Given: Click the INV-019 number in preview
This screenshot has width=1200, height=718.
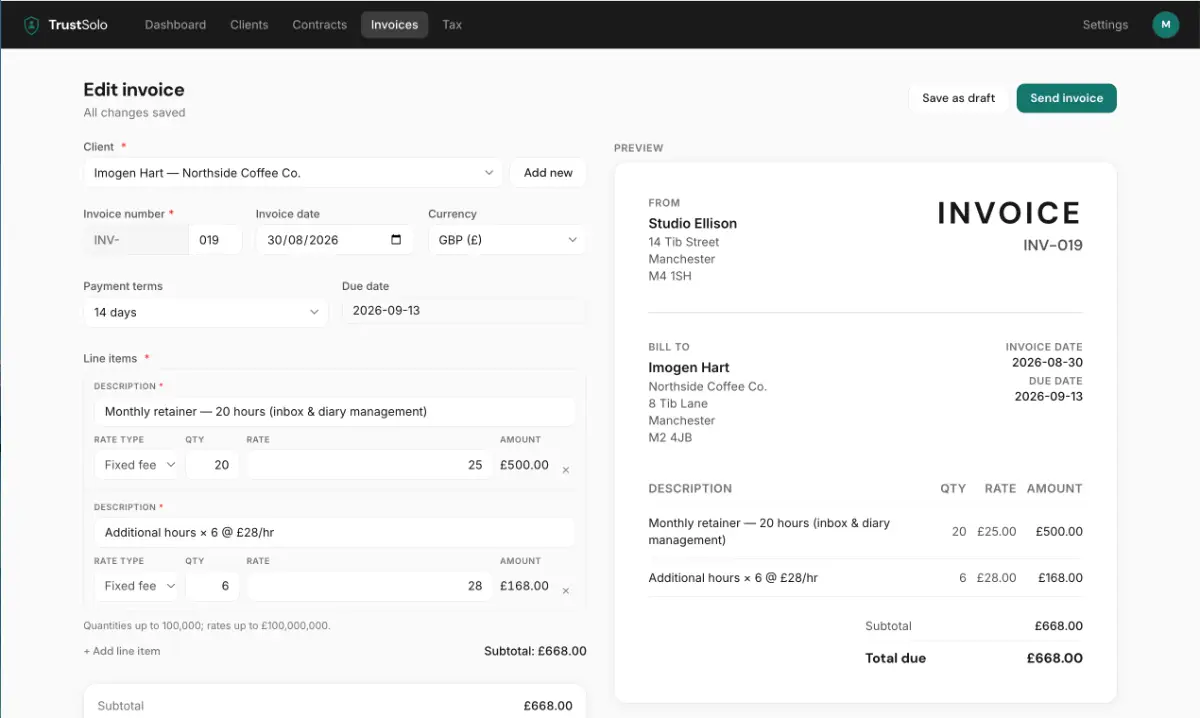Looking at the screenshot, I should click(x=1052, y=245).
